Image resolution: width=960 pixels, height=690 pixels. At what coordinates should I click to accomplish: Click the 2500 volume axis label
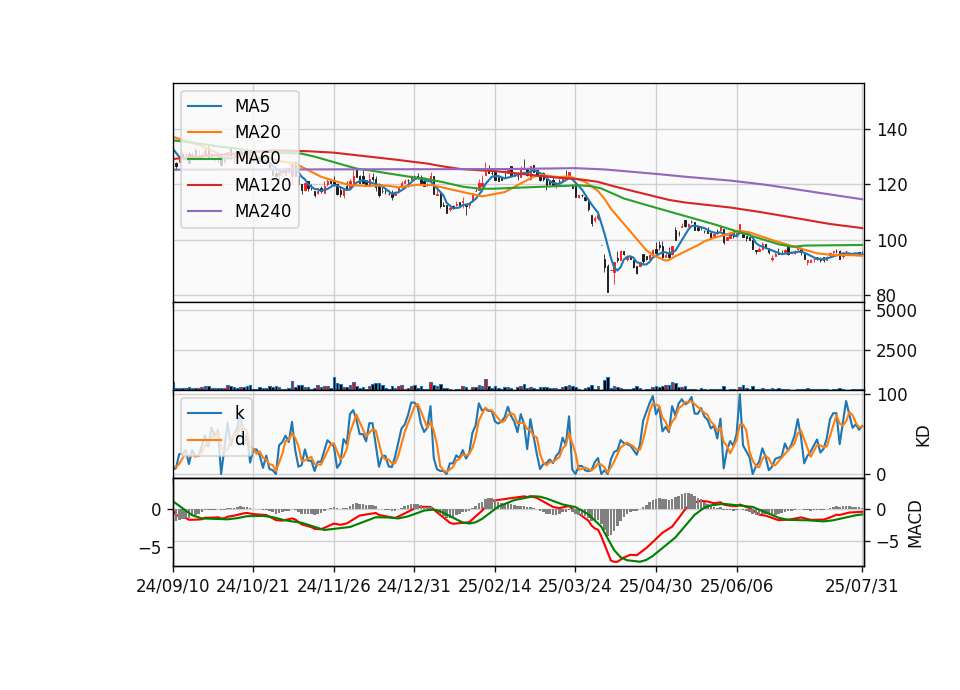(x=897, y=351)
